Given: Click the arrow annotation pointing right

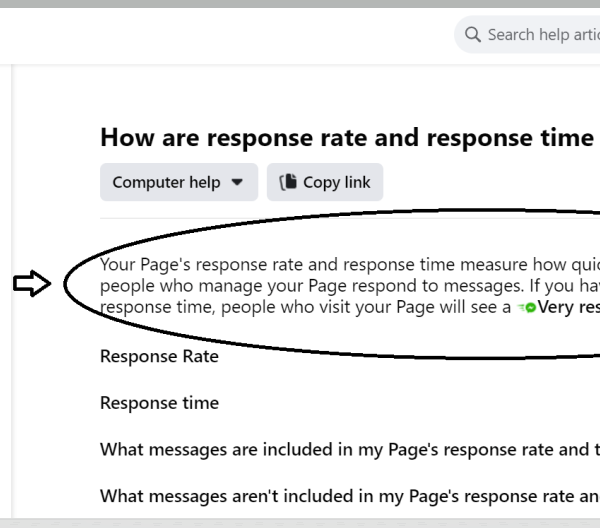Looking at the screenshot, I should click(32, 284).
